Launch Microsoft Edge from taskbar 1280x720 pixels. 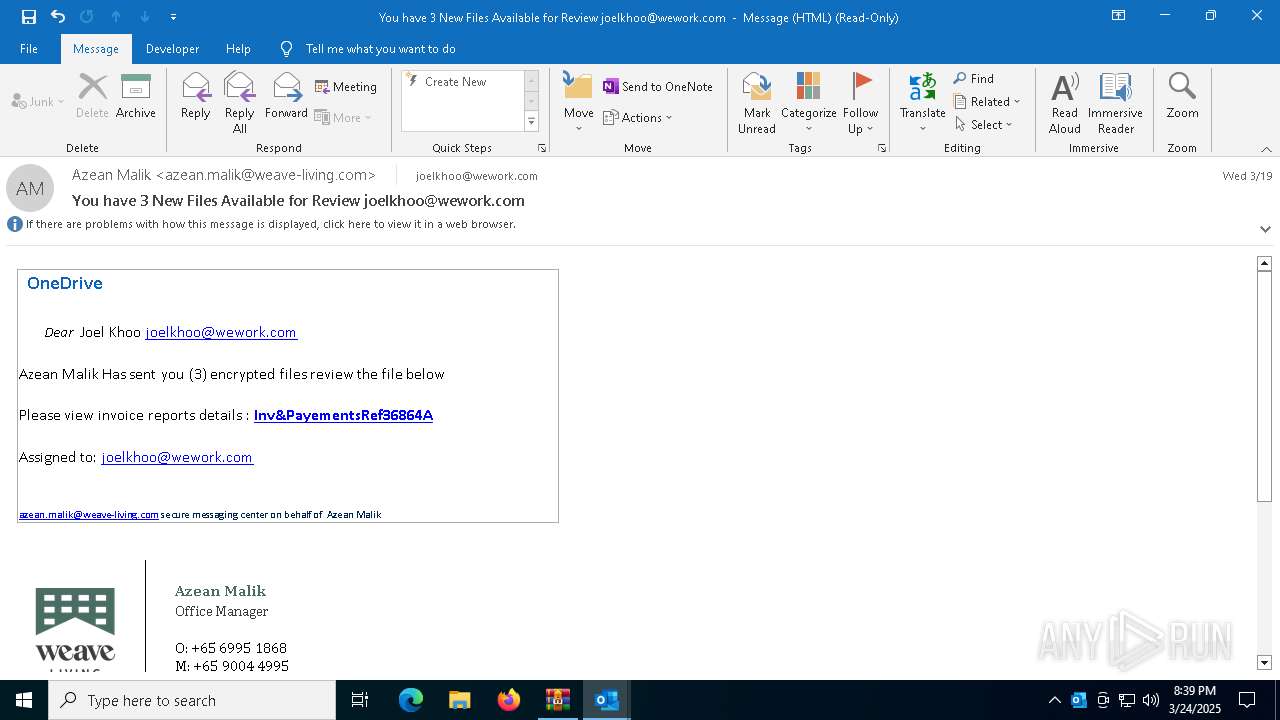point(411,700)
